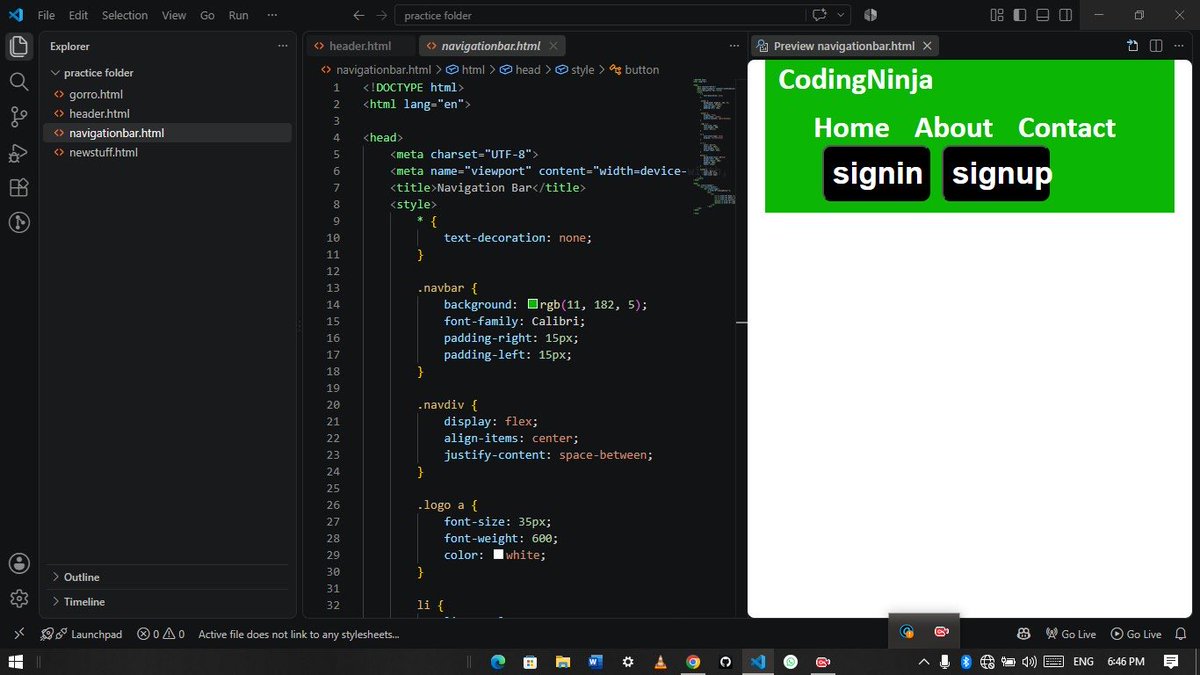Image resolution: width=1200 pixels, height=675 pixels.
Task: Click the practice folder search box
Action: click(x=600, y=15)
